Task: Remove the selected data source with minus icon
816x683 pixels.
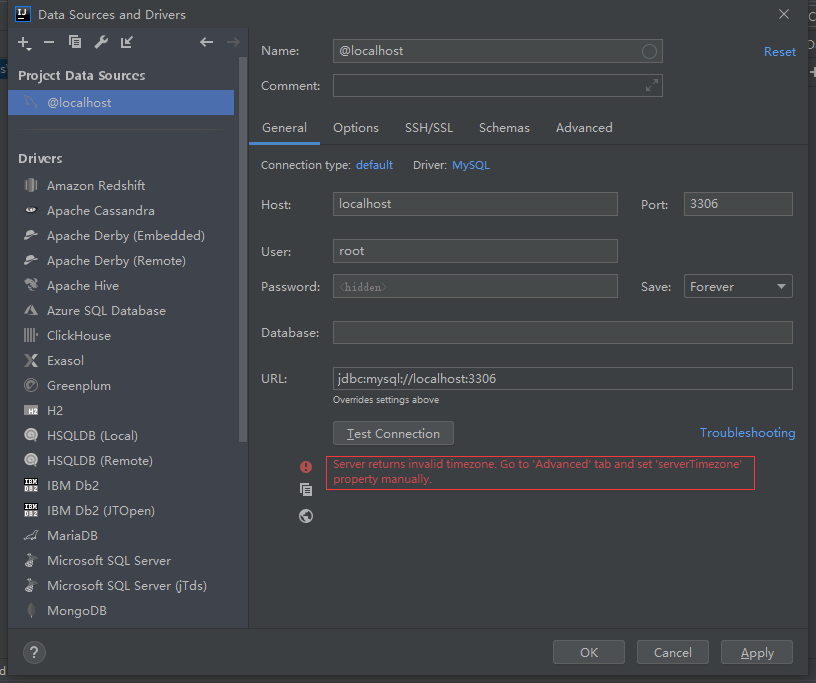Action: tap(49, 42)
